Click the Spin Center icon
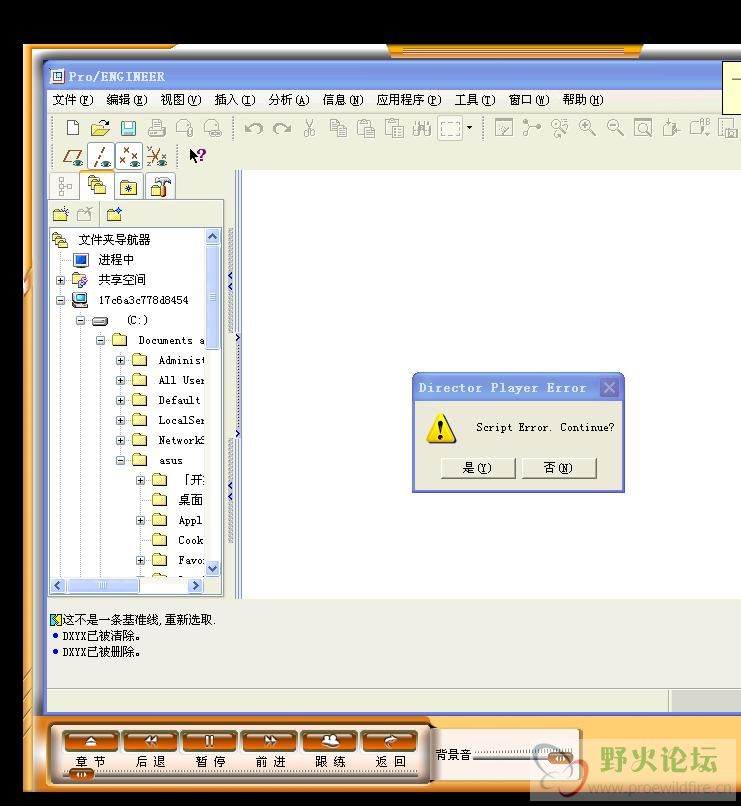The image size is (741, 806). pos(531,127)
